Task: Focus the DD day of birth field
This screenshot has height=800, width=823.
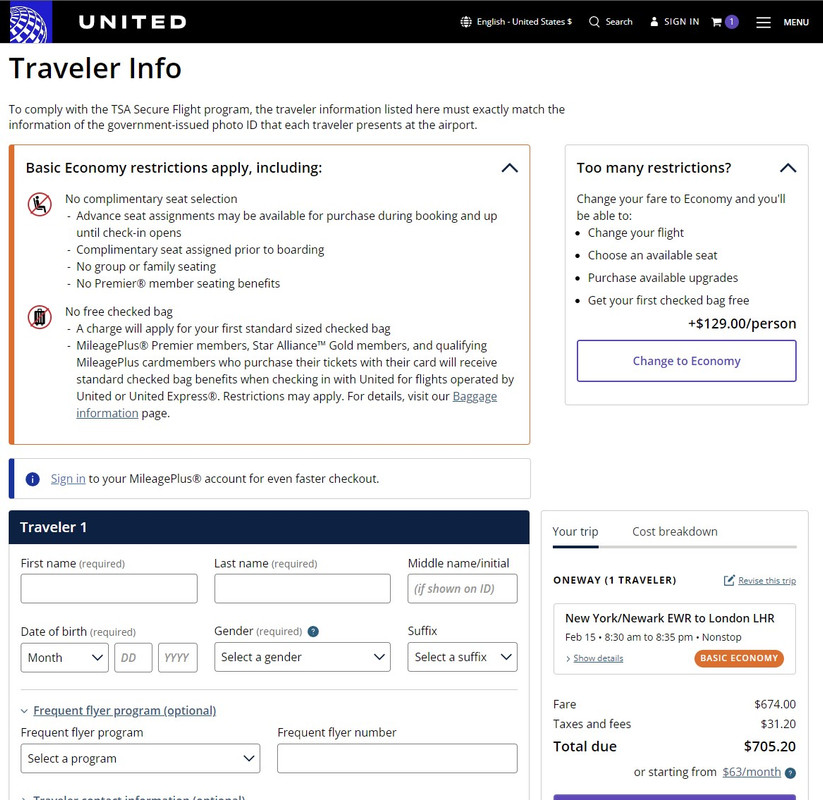Action: [133, 658]
